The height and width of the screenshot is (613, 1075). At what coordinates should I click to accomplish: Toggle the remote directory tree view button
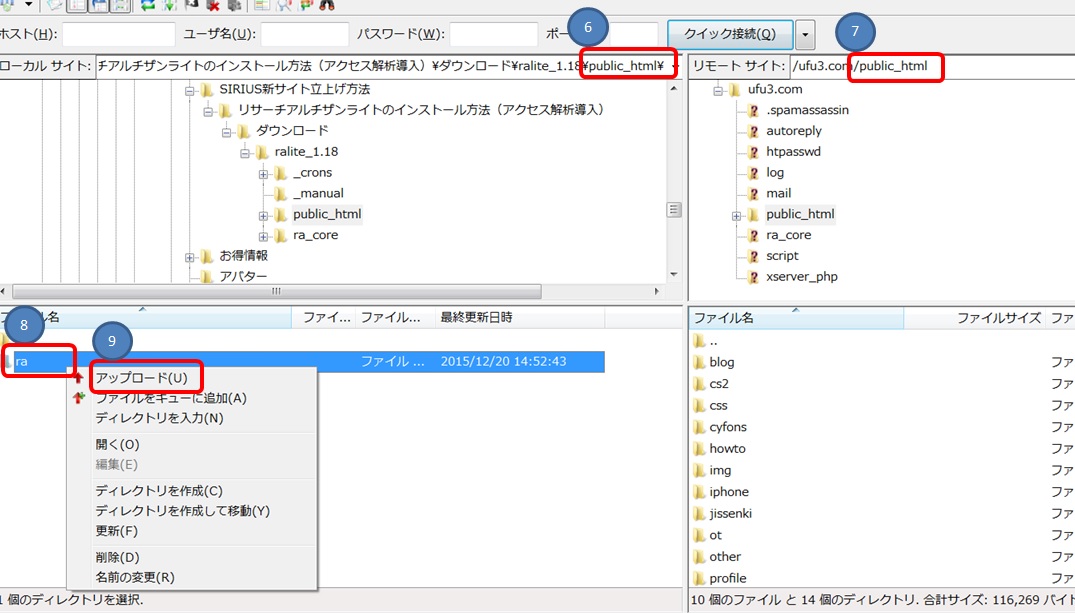click(x=98, y=5)
